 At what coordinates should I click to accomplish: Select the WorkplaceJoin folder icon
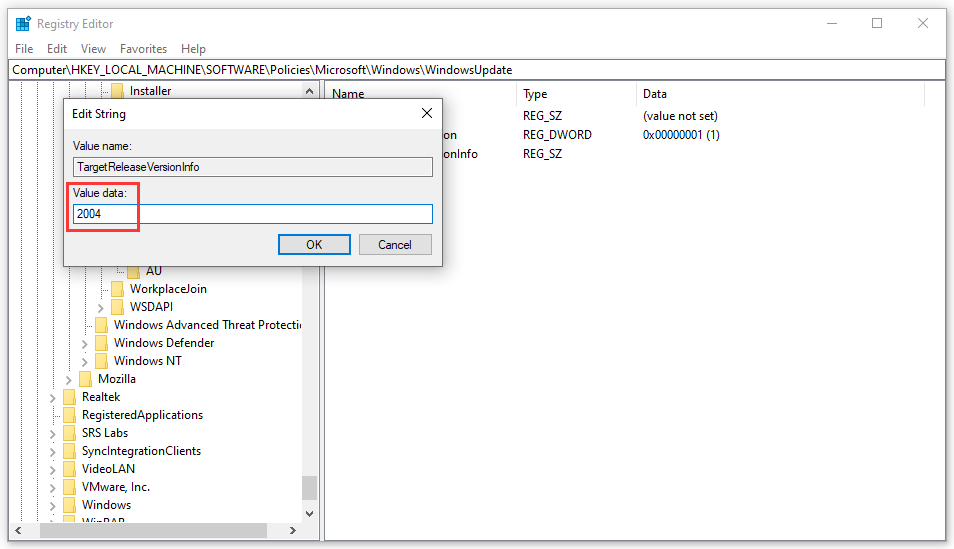[118, 288]
